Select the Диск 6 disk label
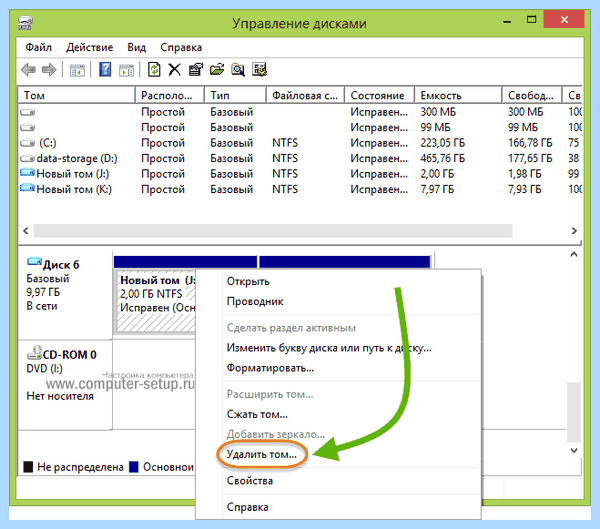Screen dimensions: 600x529 tap(65, 293)
